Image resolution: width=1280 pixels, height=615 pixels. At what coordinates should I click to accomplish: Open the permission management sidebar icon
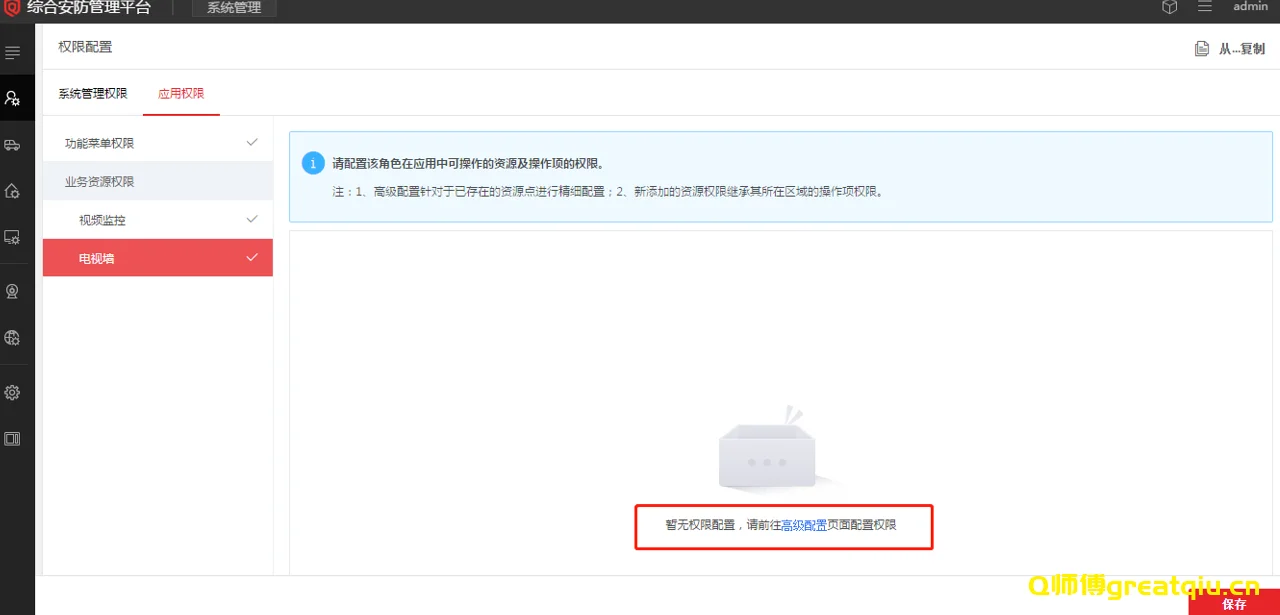point(13,97)
